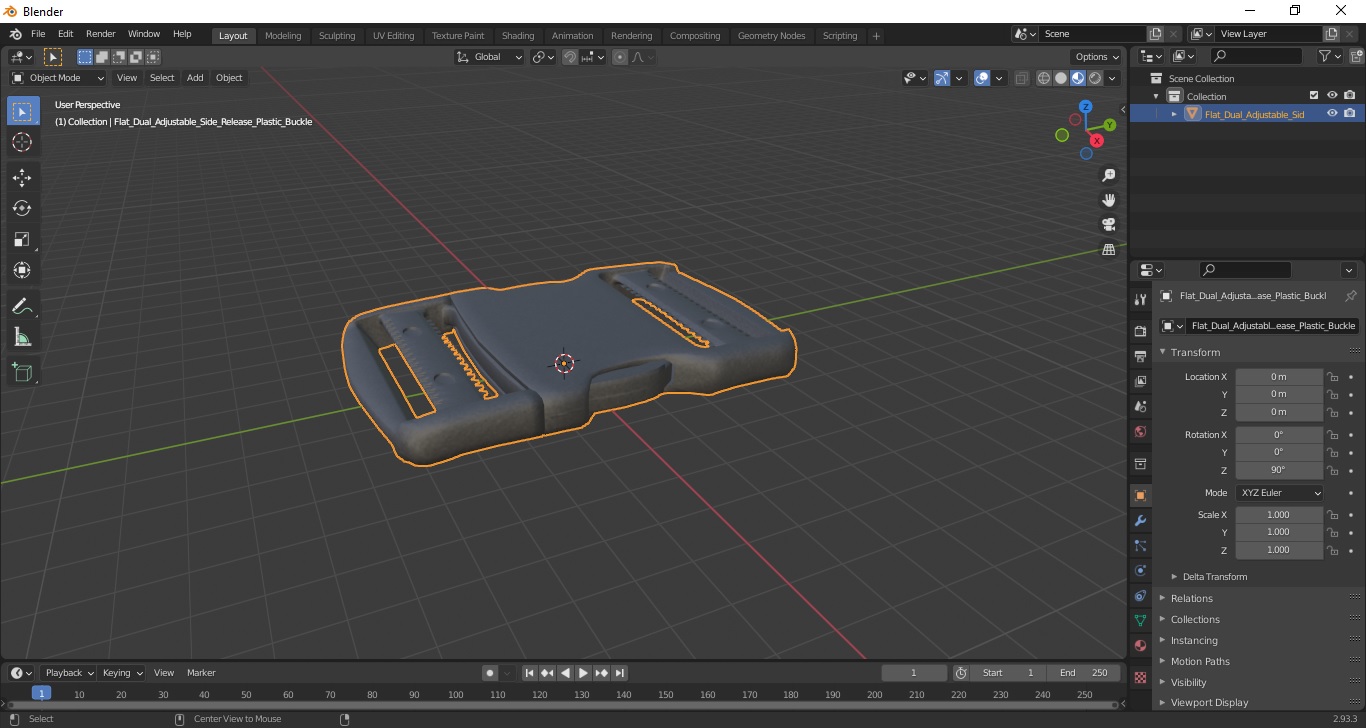
Task: Play the animation forward
Action: pyautogui.click(x=584, y=673)
